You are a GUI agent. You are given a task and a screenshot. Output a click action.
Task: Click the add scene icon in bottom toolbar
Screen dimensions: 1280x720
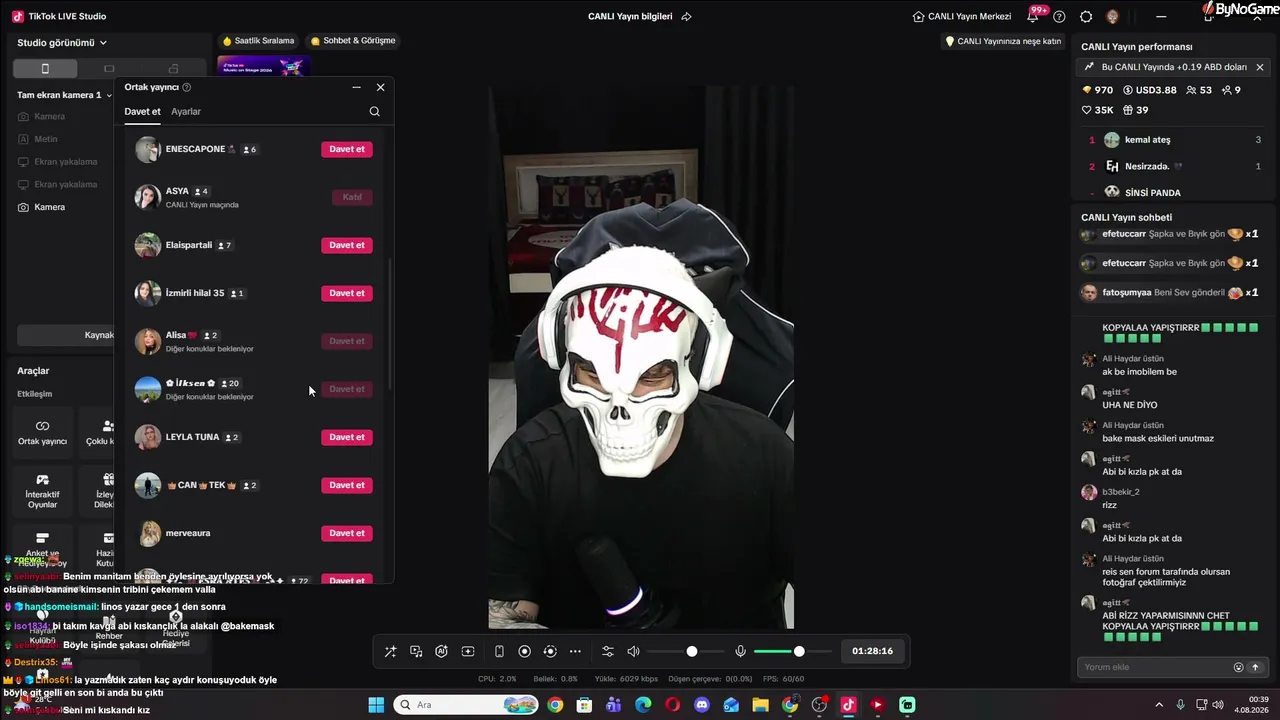pos(467,651)
